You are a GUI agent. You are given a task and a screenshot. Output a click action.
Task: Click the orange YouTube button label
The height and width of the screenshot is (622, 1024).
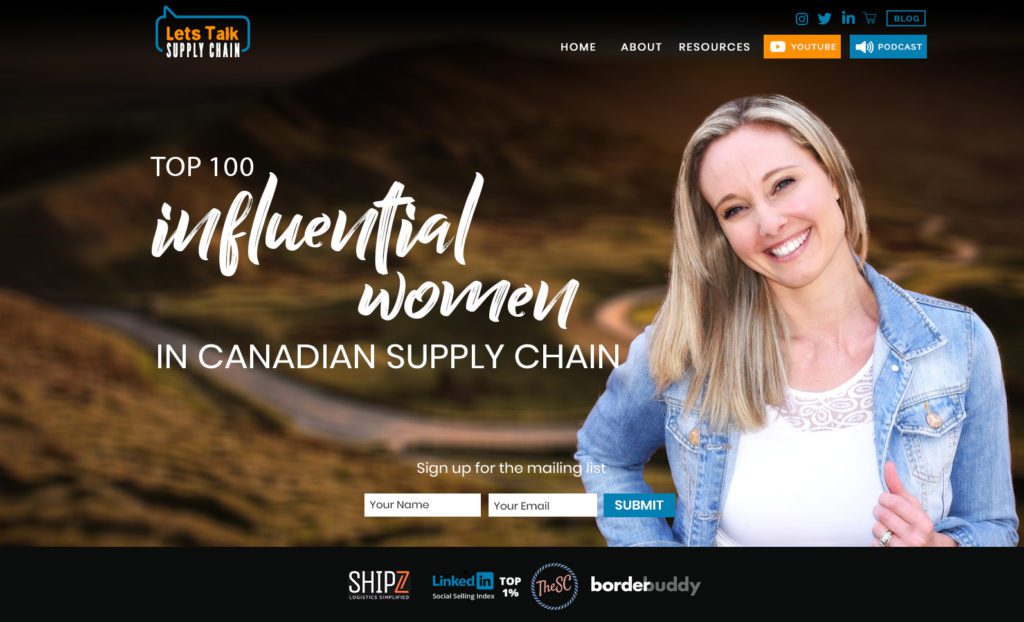click(813, 47)
